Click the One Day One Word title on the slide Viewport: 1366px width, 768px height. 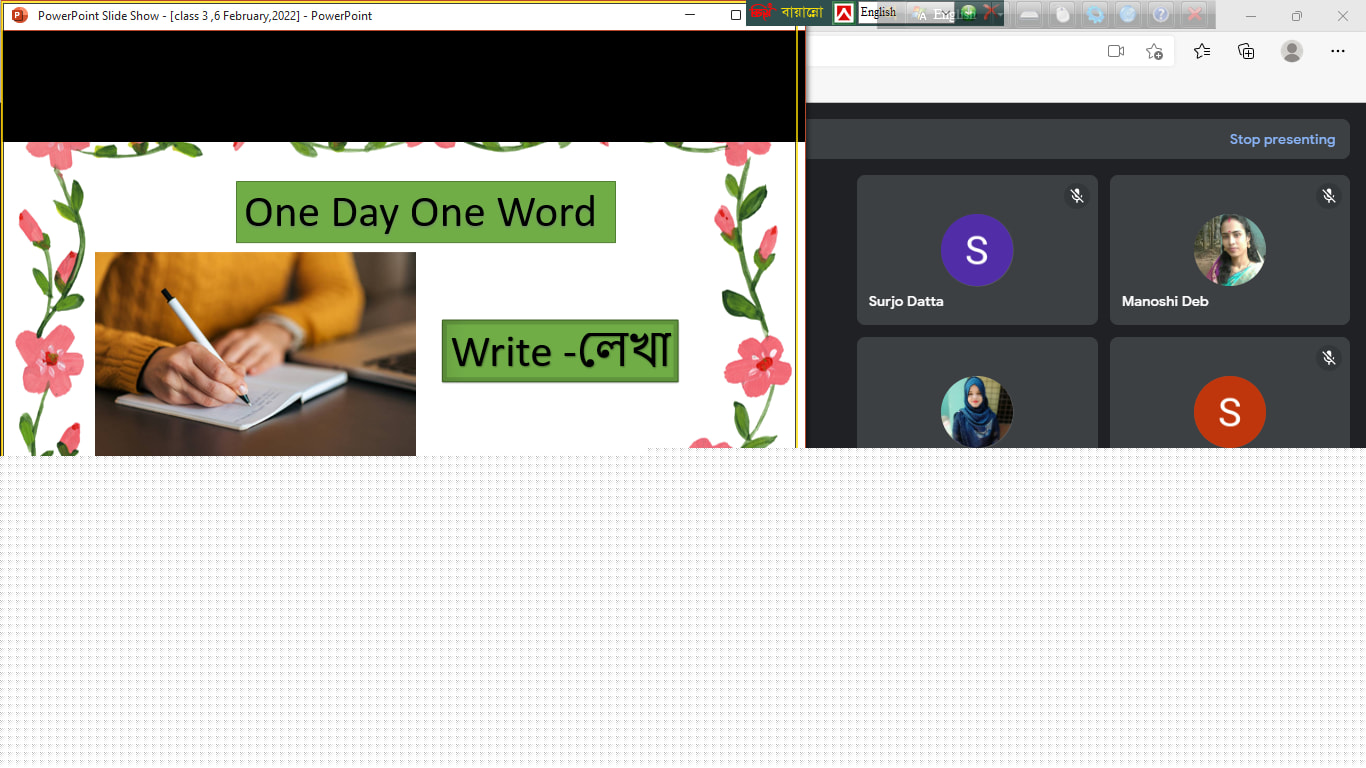pos(425,212)
